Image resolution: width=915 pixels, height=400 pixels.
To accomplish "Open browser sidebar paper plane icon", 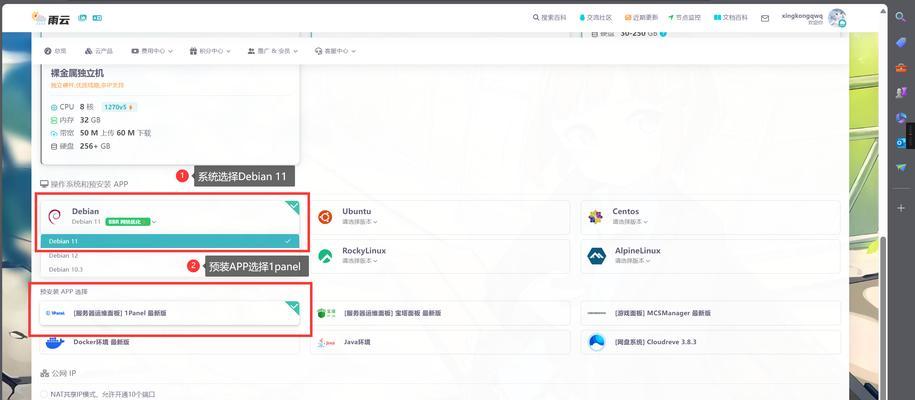I will (x=900, y=168).
